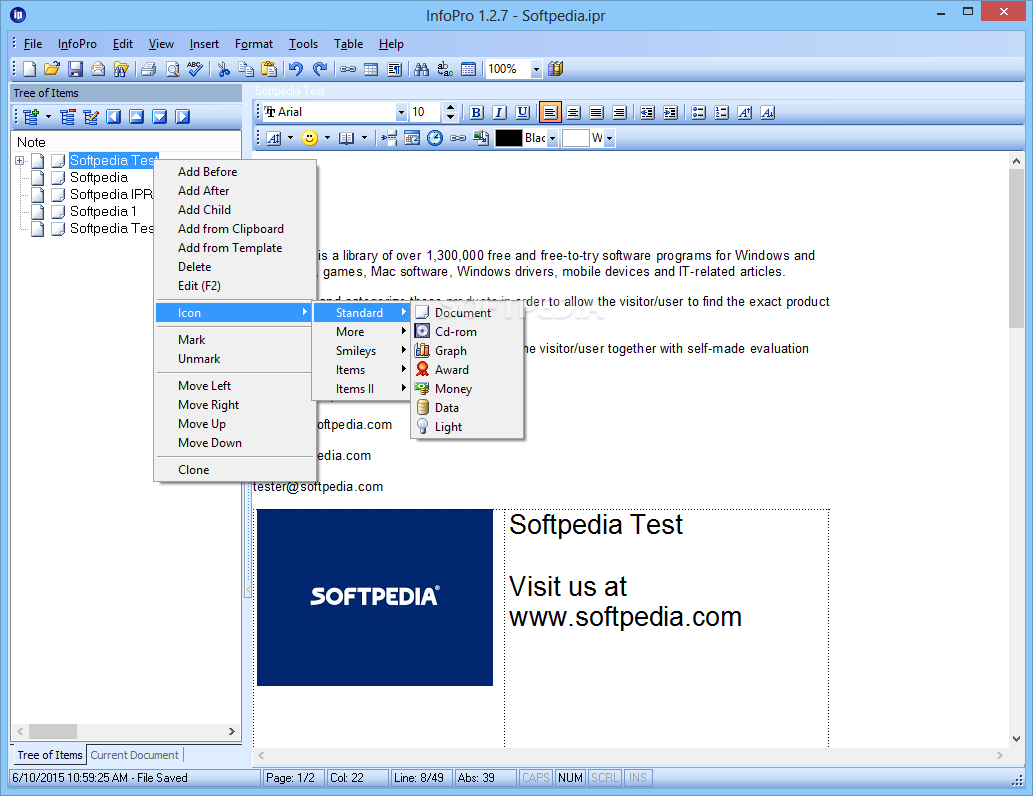Open the background color dropdown arrow
1033x796 pixels.
(x=609, y=138)
